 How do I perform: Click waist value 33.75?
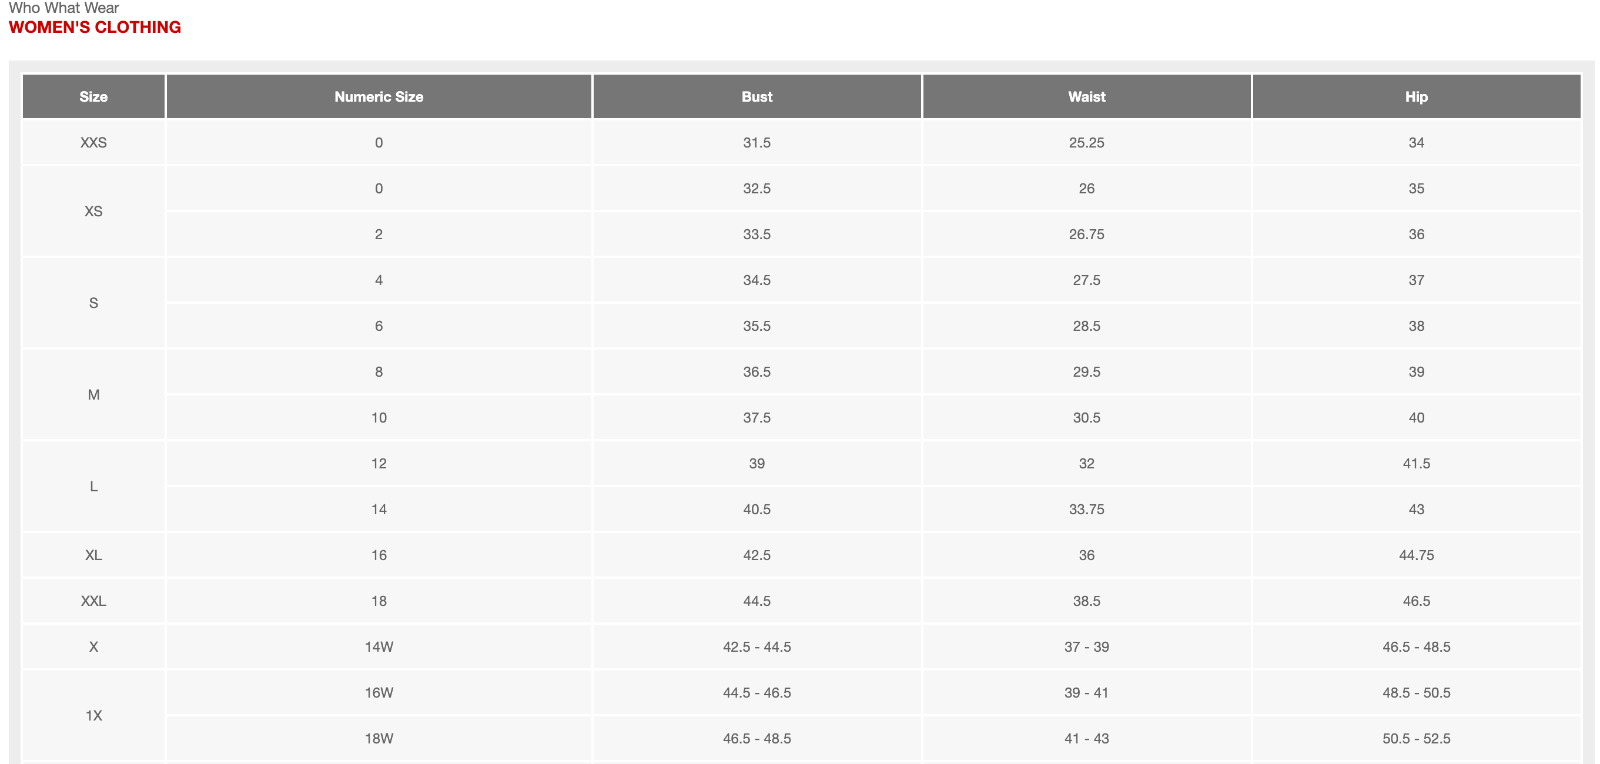point(1087,509)
